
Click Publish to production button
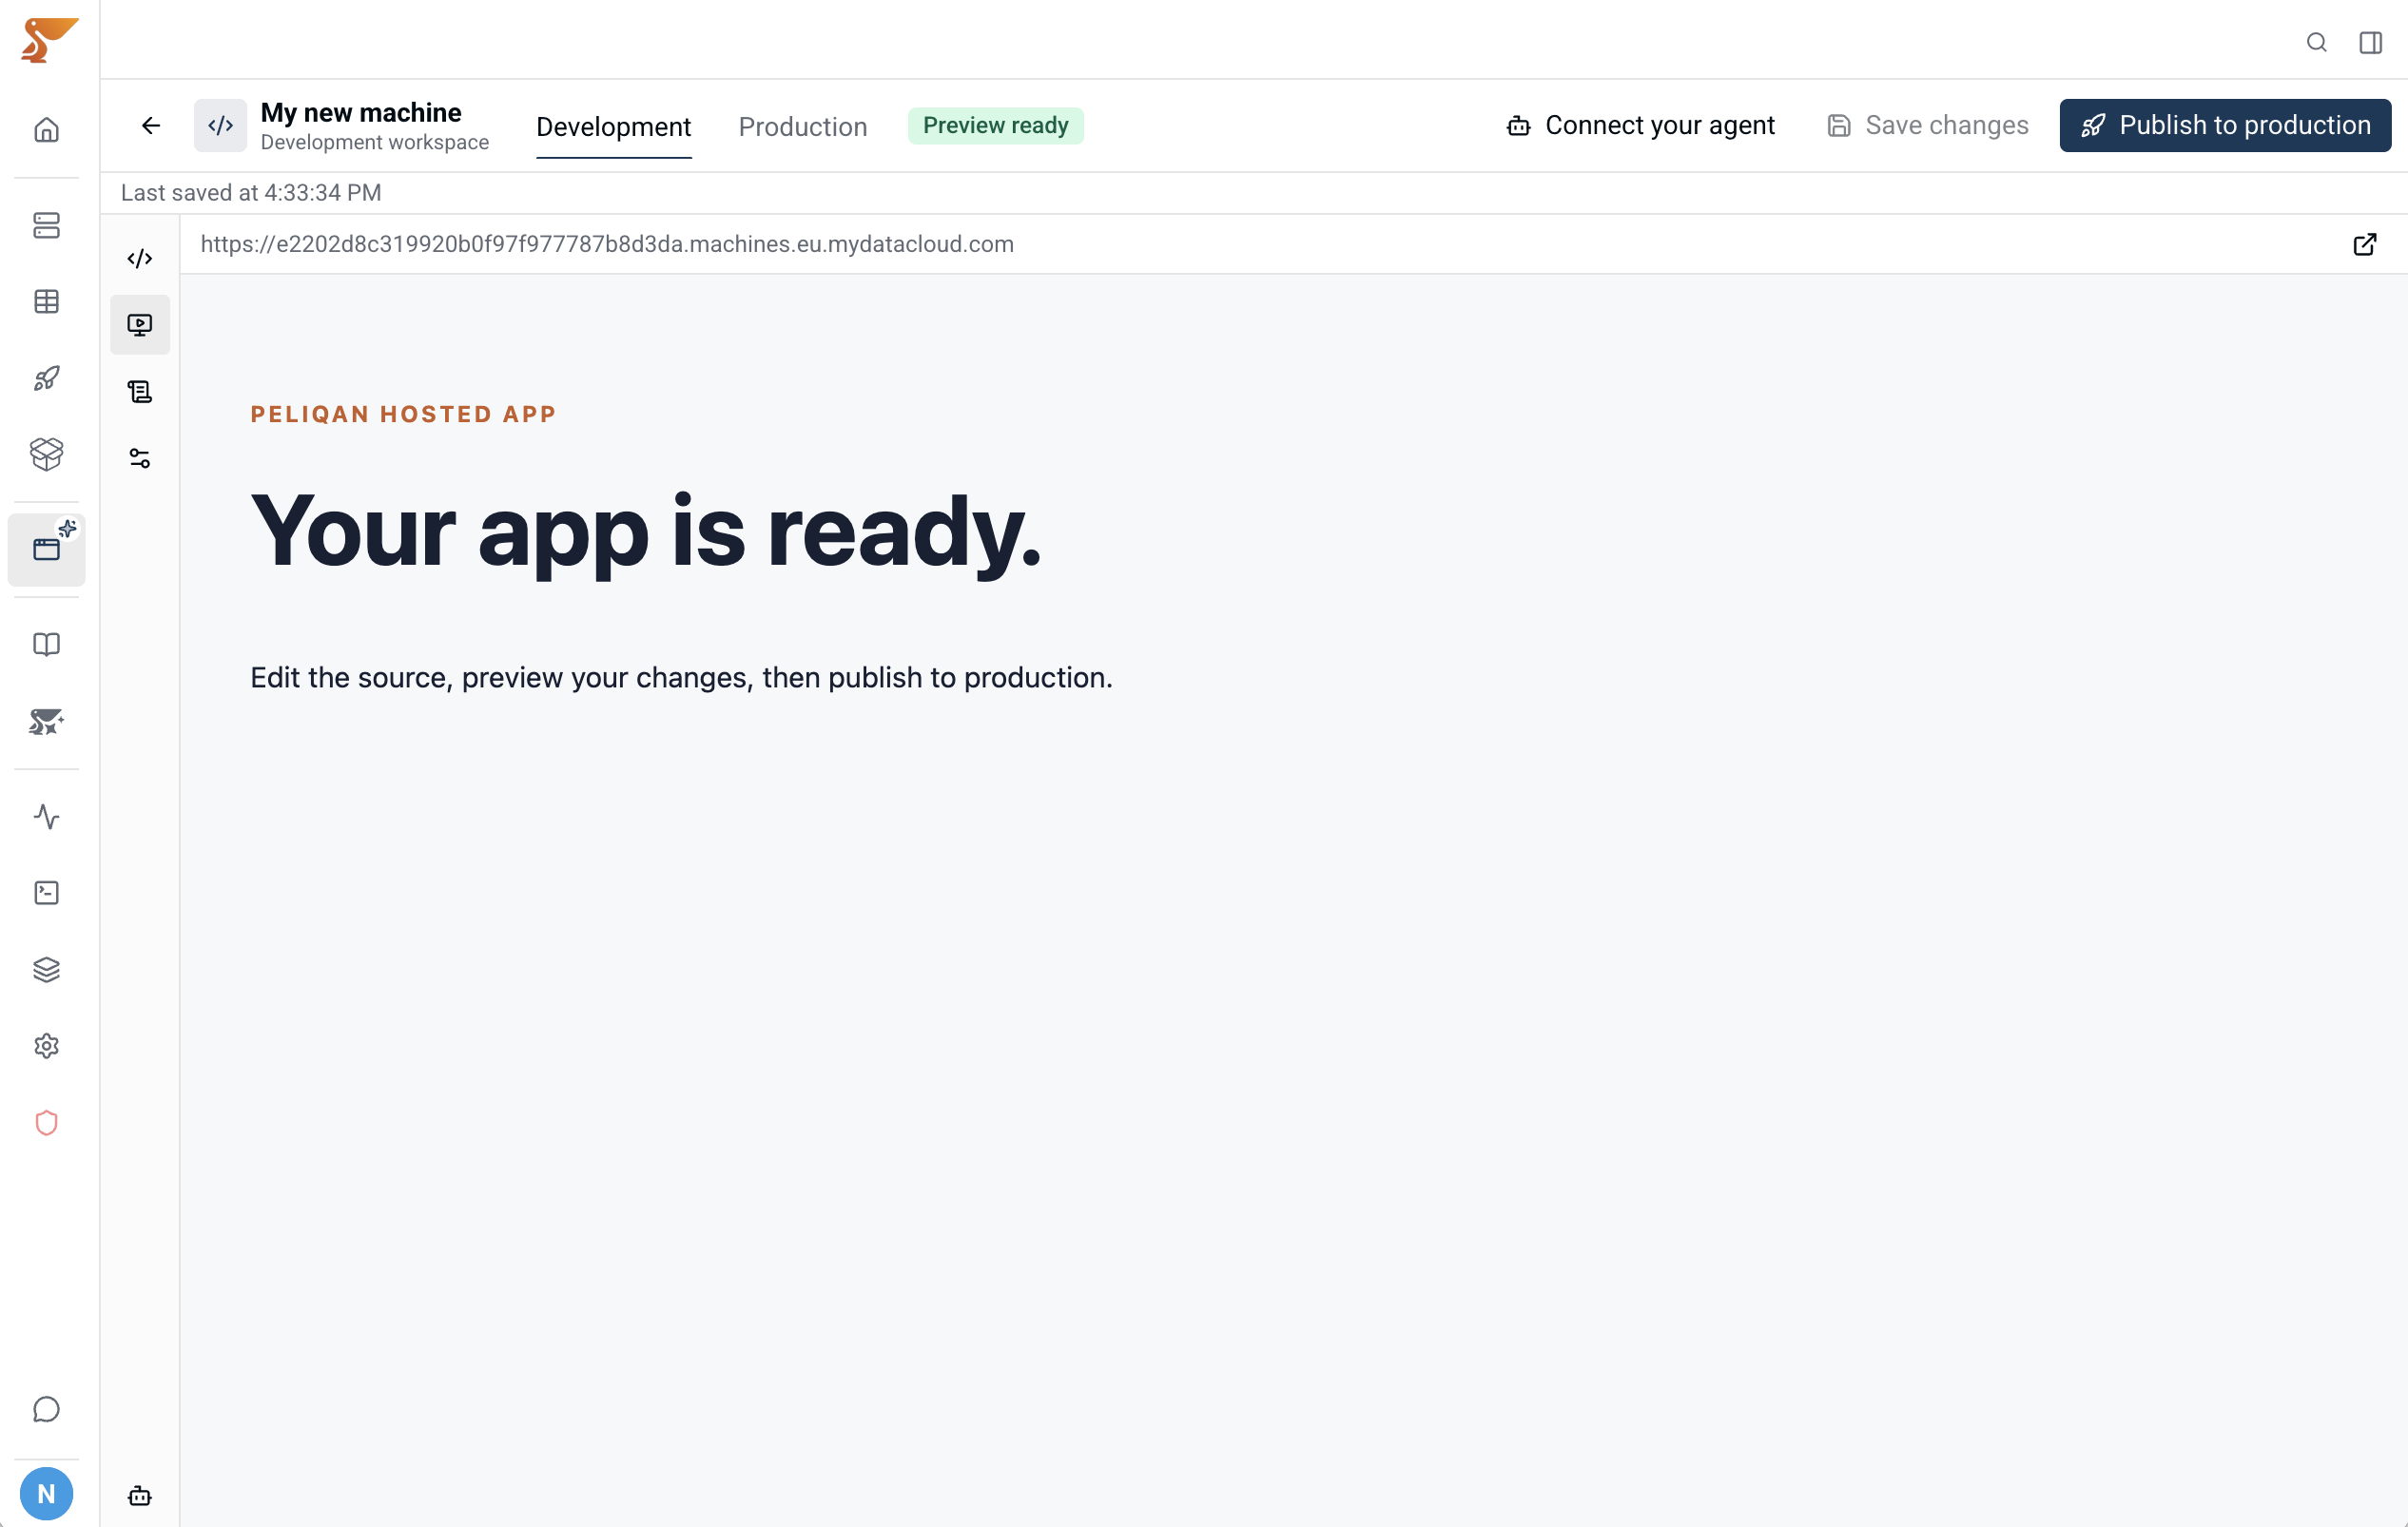tap(2225, 125)
